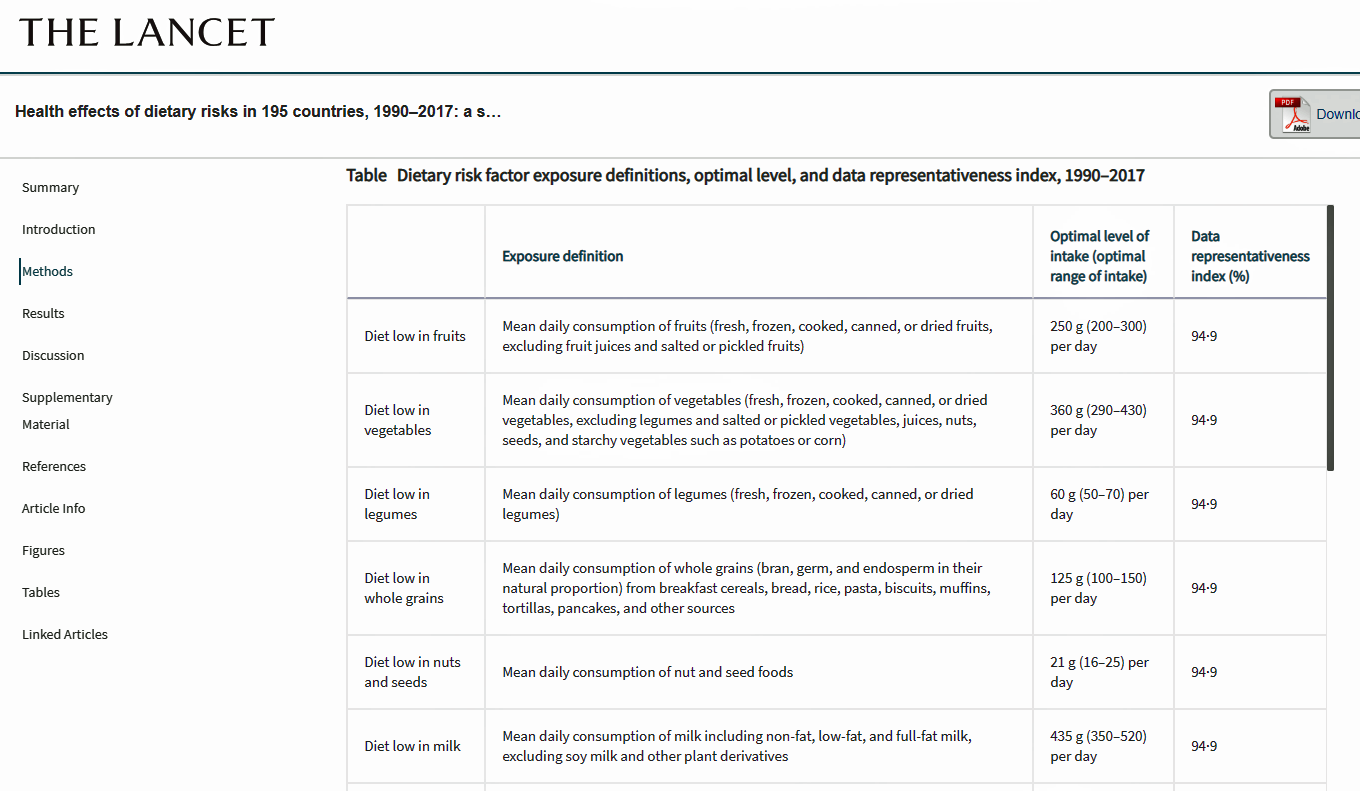This screenshot has height=791, width=1360.
Task: Jump to References in sidebar
Action: click(54, 467)
